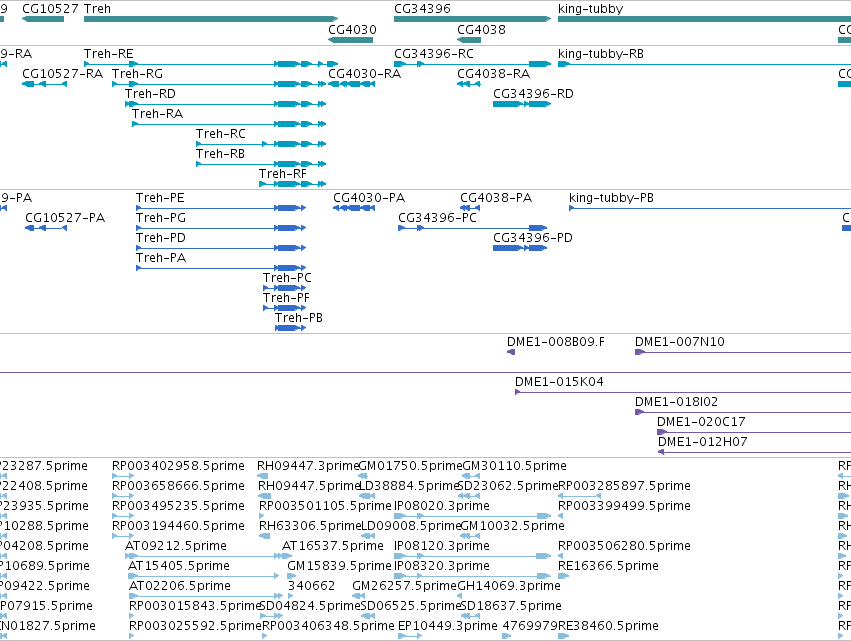The height and width of the screenshot is (641, 851).
Task: Select protein Treh-PB label
Action: (x=299, y=318)
